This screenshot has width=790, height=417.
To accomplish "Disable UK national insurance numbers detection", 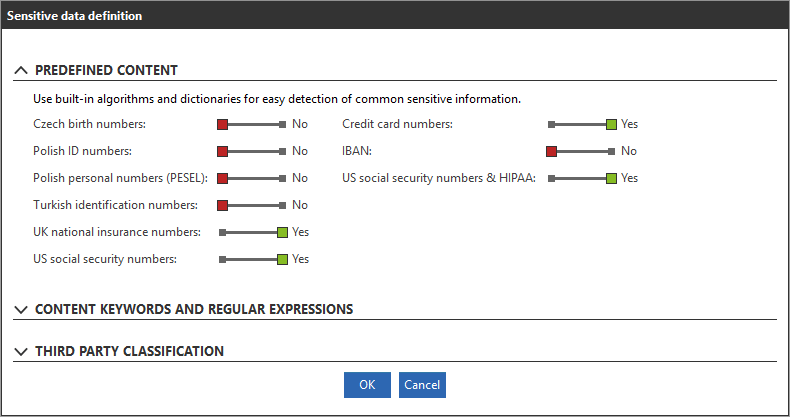I will point(253,232).
